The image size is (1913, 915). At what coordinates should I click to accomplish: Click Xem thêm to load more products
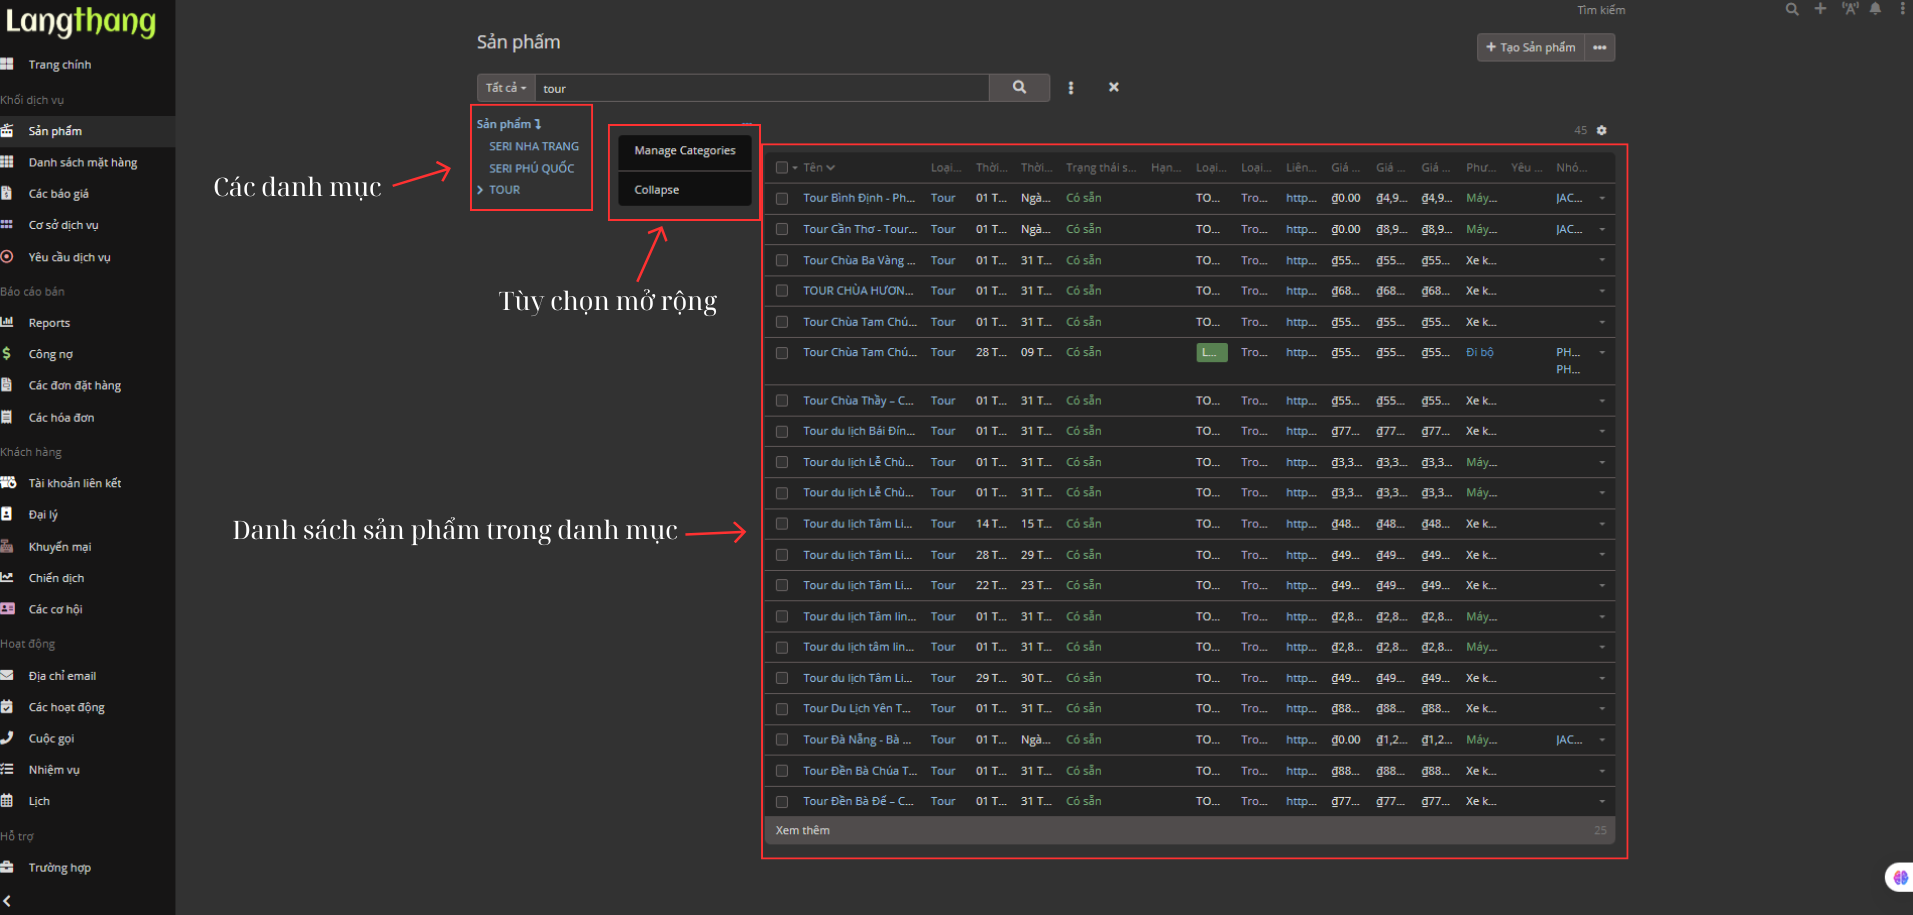pyautogui.click(x=803, y=831)
